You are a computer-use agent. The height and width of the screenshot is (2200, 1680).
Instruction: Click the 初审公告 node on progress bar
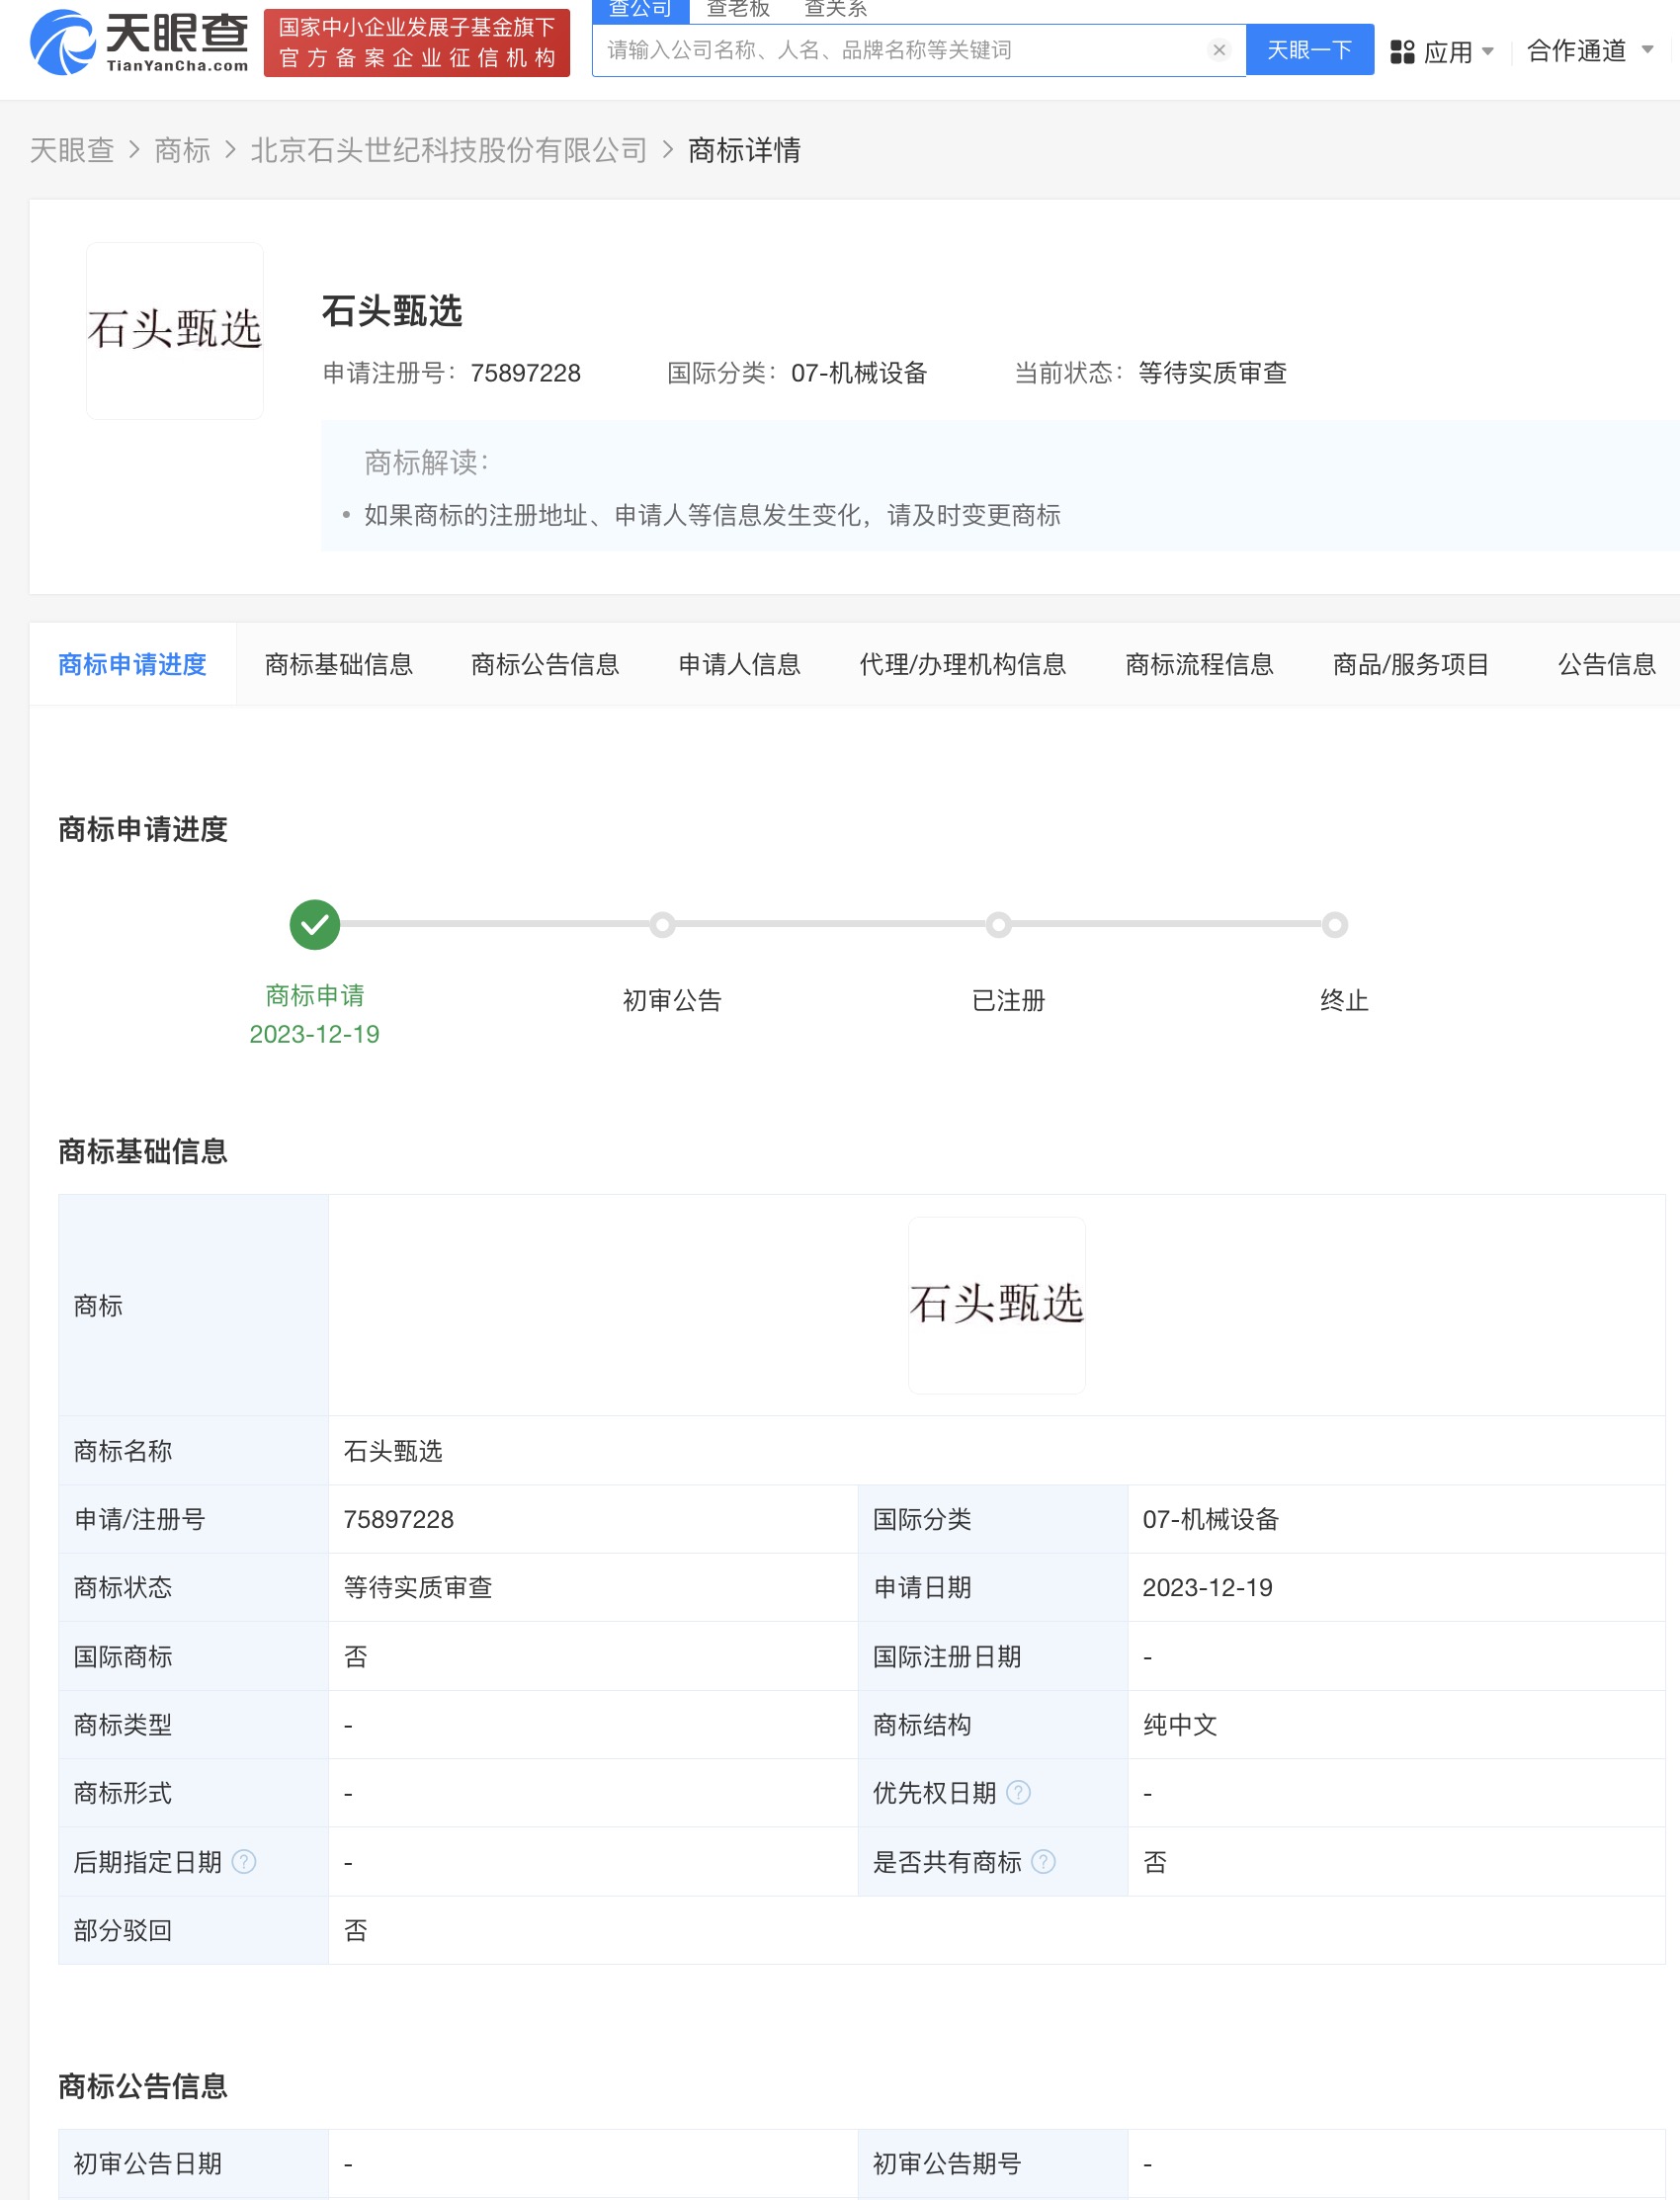click(x=663, y=925)
